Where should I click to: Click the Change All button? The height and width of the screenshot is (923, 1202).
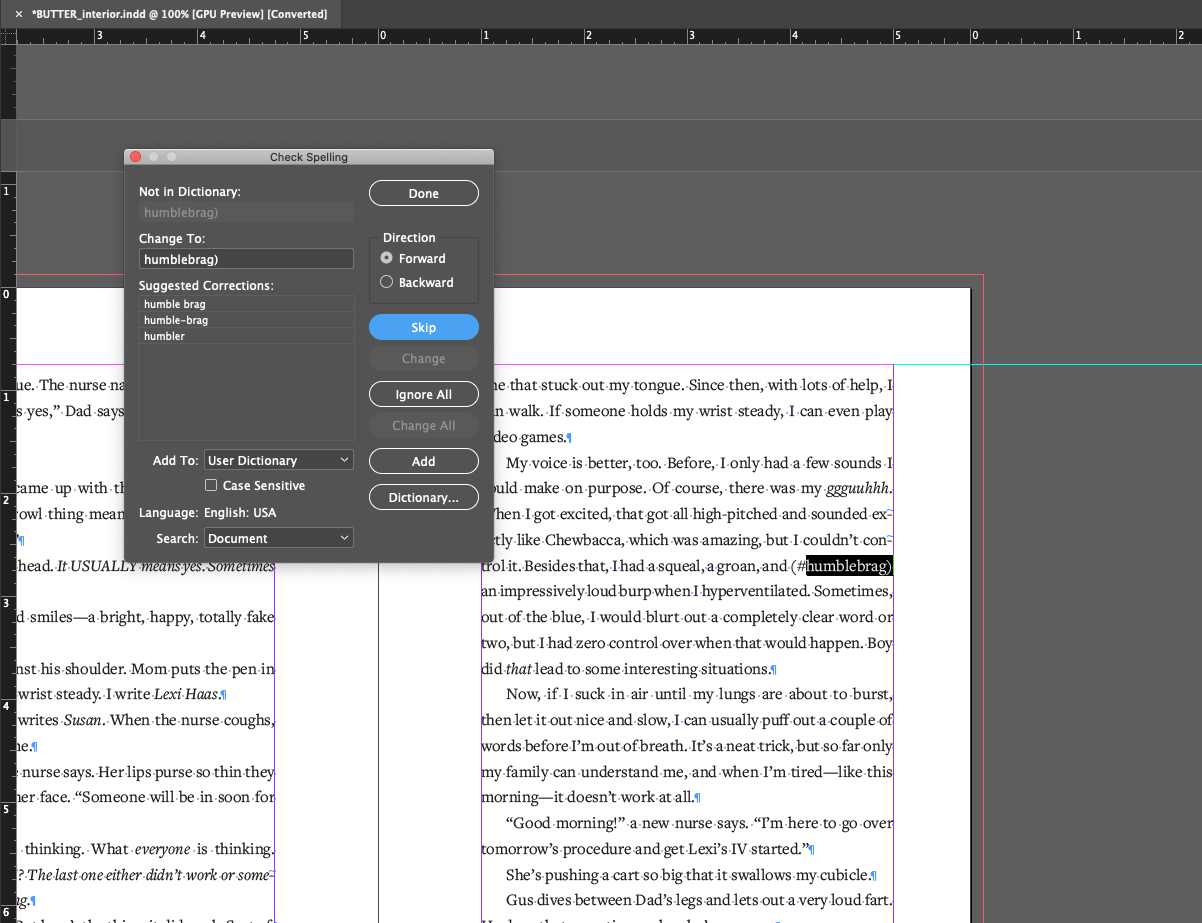tap(423, 425)
